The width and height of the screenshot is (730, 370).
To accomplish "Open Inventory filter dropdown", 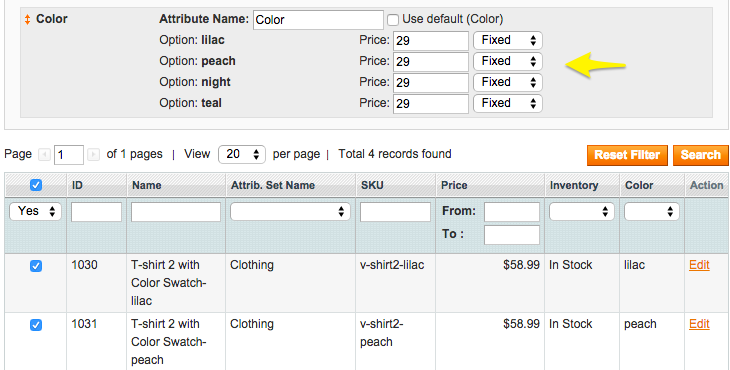I will (582, 212).
